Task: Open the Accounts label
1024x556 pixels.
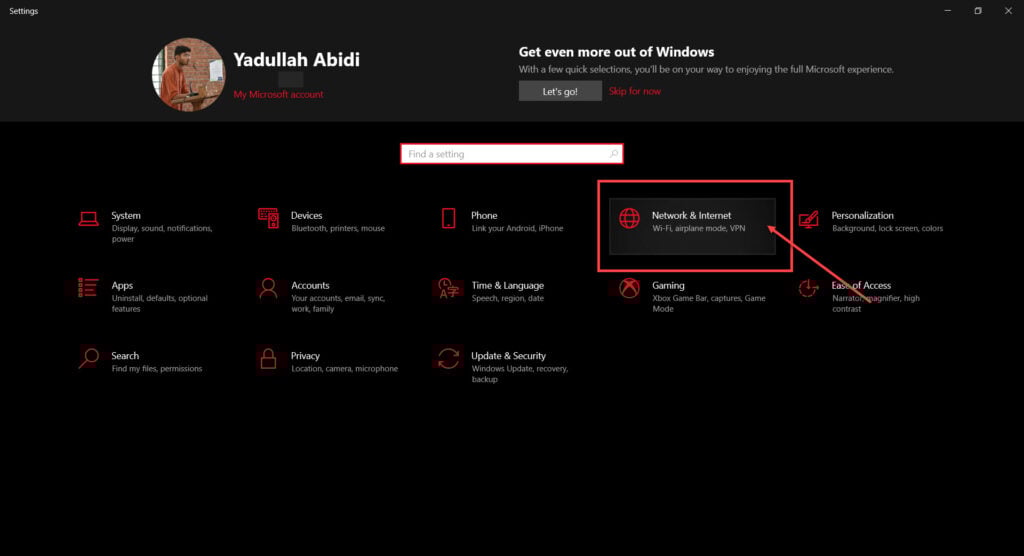Action: 310,286
